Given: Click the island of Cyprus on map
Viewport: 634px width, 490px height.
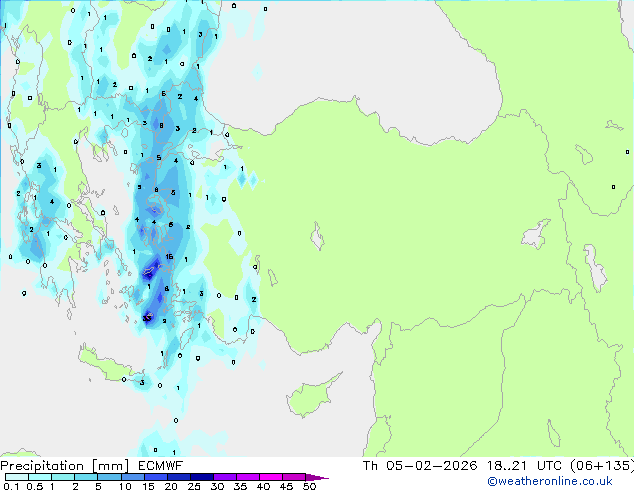Looking at the screenshot, I should [311, 397].
